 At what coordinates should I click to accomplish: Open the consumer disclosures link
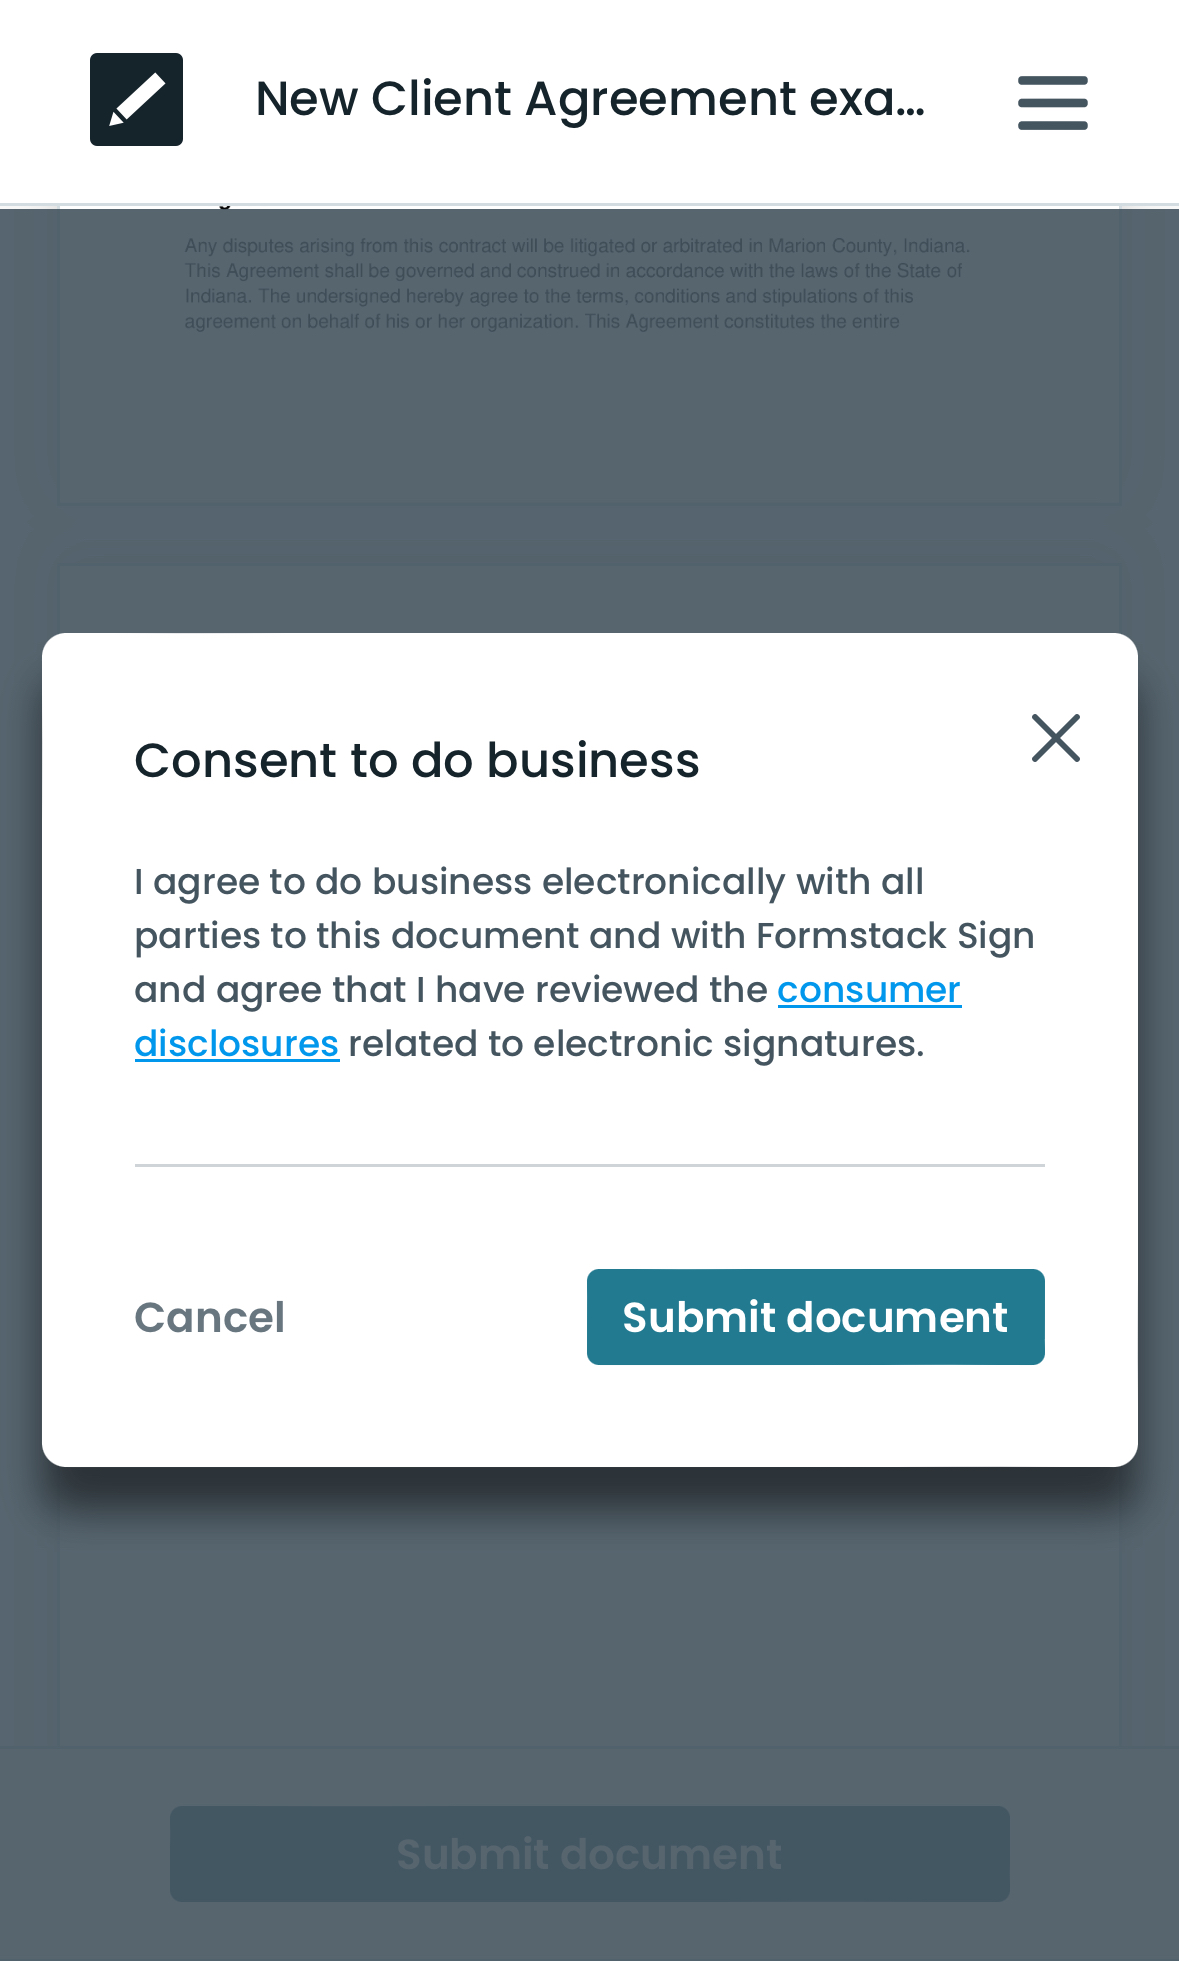pyautogui.click(x=868, y=990)
